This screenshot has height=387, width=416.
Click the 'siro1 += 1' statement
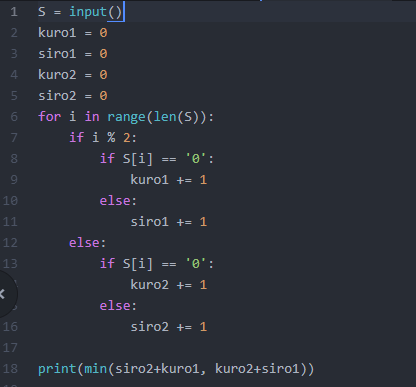click(x=169, y=222)
